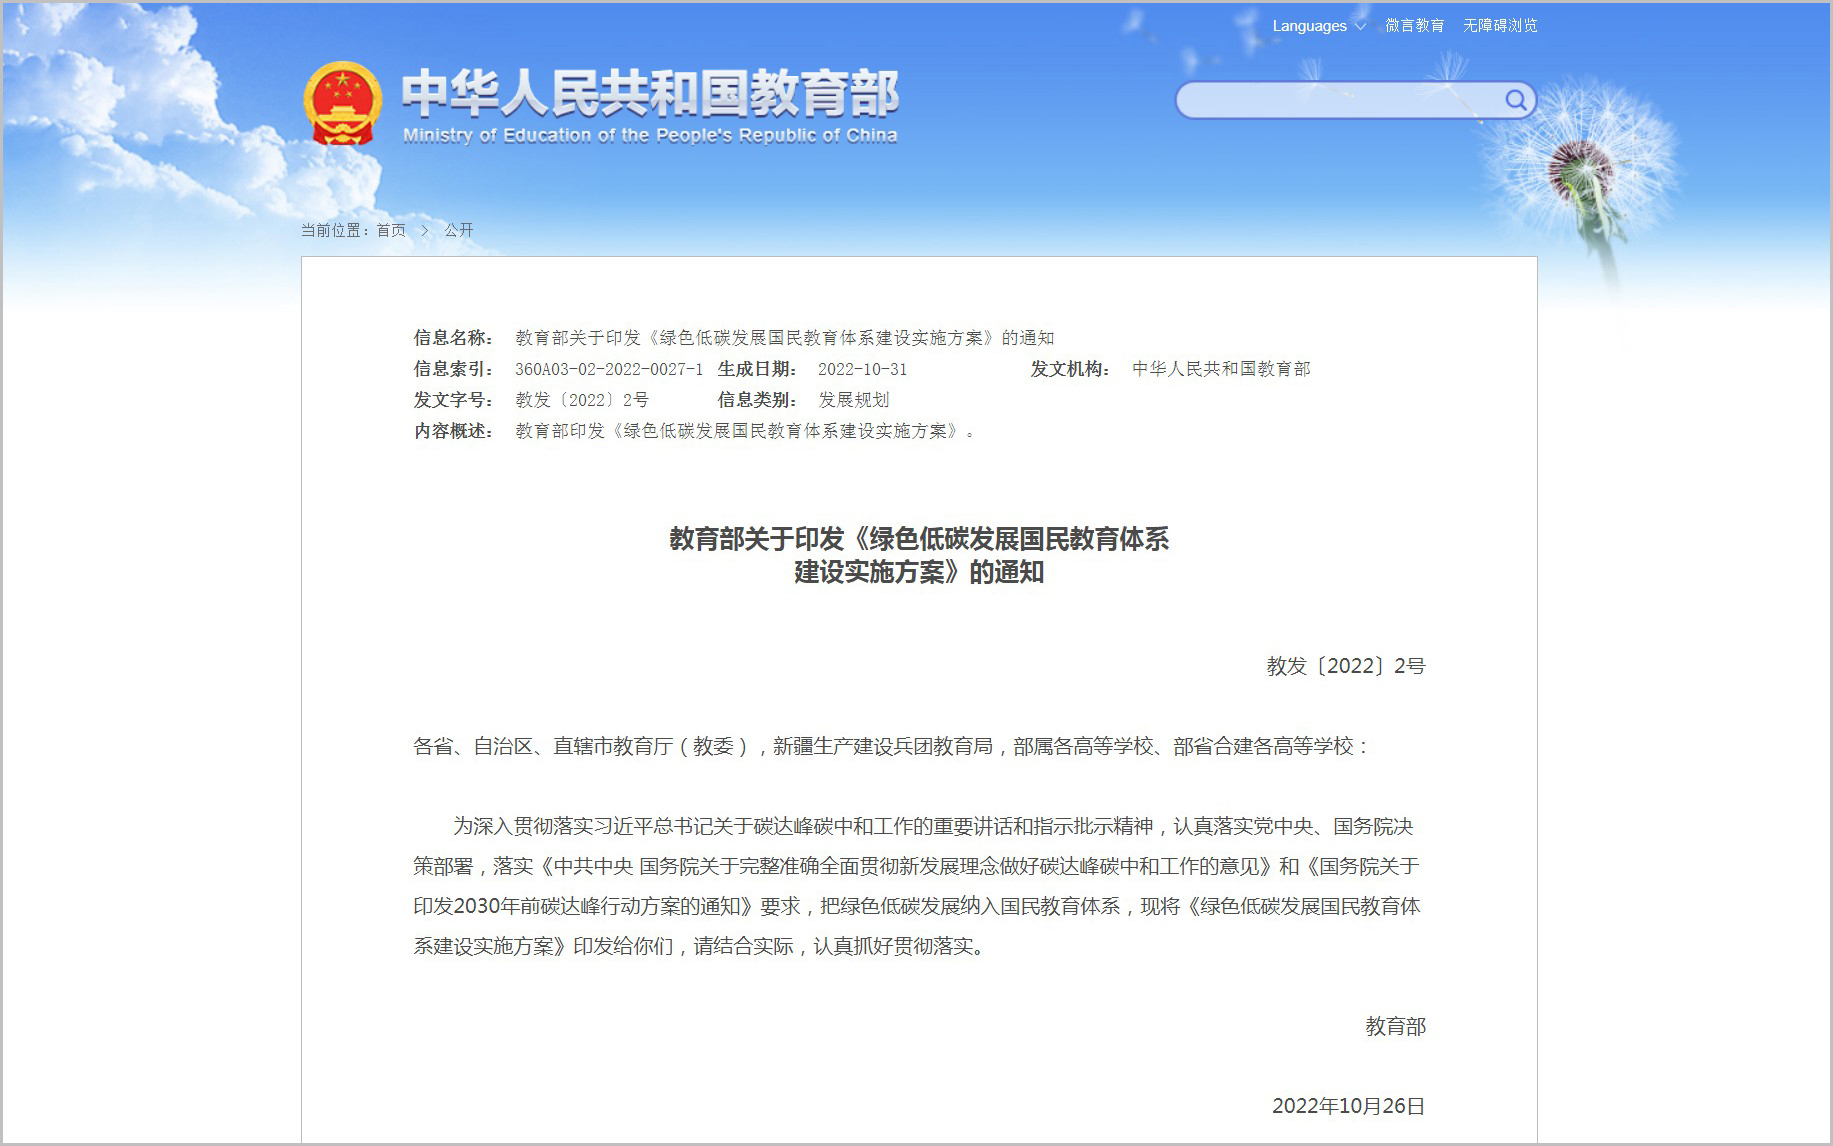Click the Ministry of Education banner title
1833x1146 pixels.
click(x=650, y=95)
